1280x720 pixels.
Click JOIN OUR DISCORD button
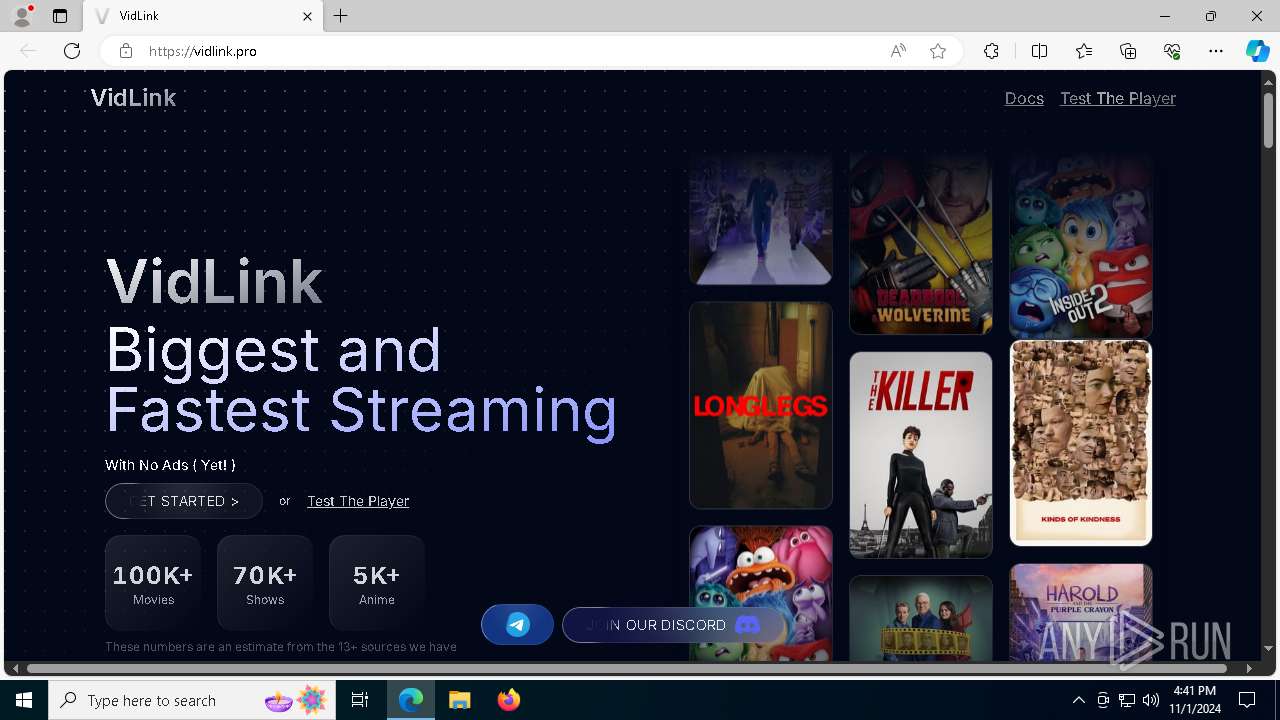point(673,625)
